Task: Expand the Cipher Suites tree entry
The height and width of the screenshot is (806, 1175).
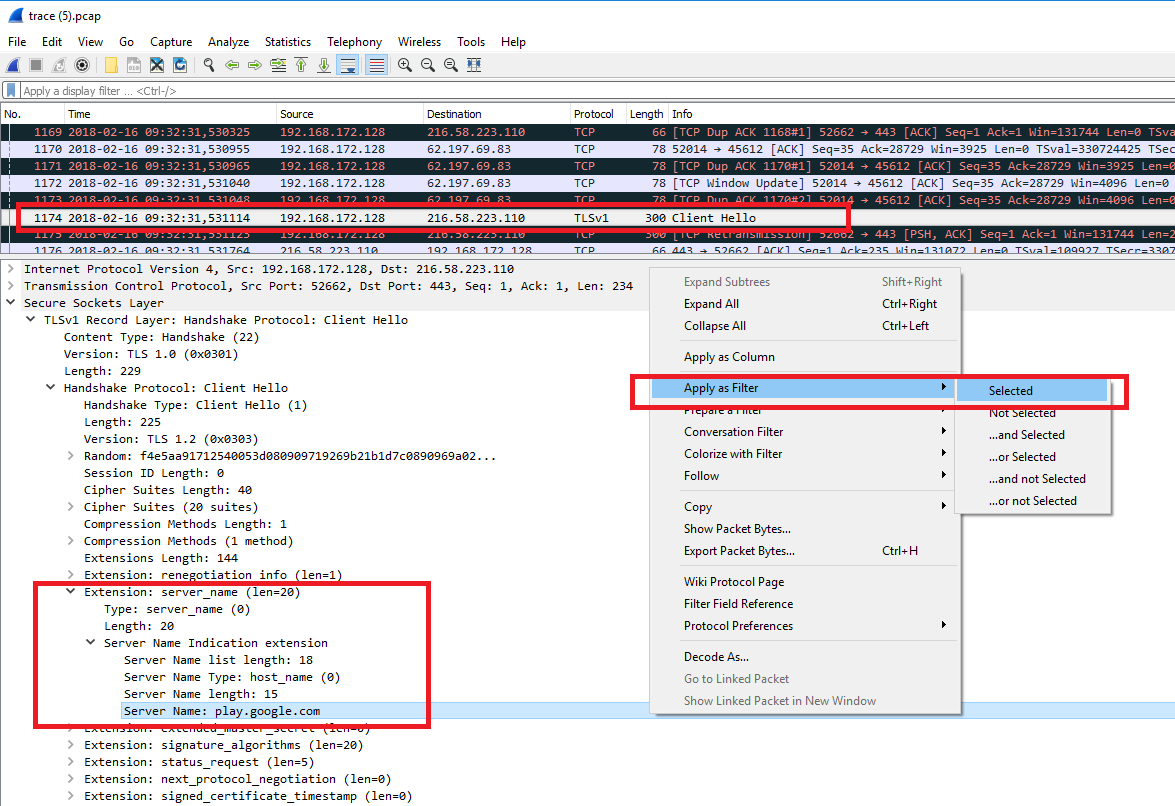Action: [x=70, y=506]
